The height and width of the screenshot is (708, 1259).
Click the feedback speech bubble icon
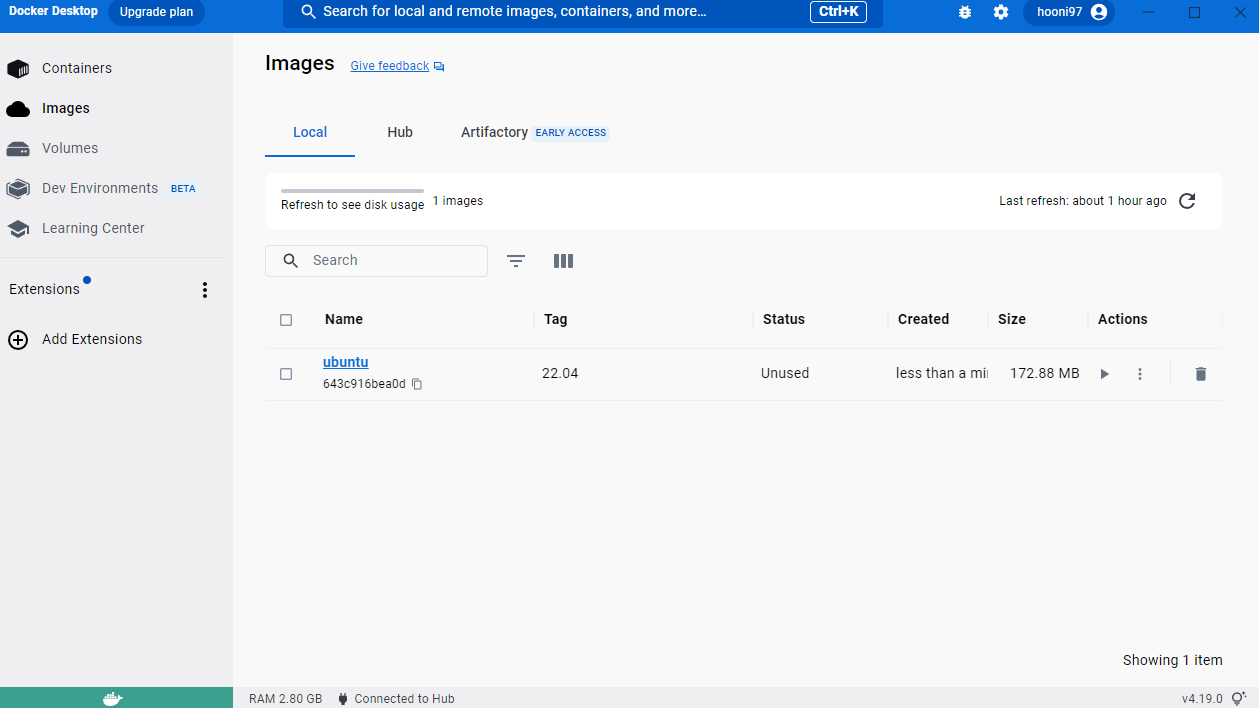click(x=439, y=67)
